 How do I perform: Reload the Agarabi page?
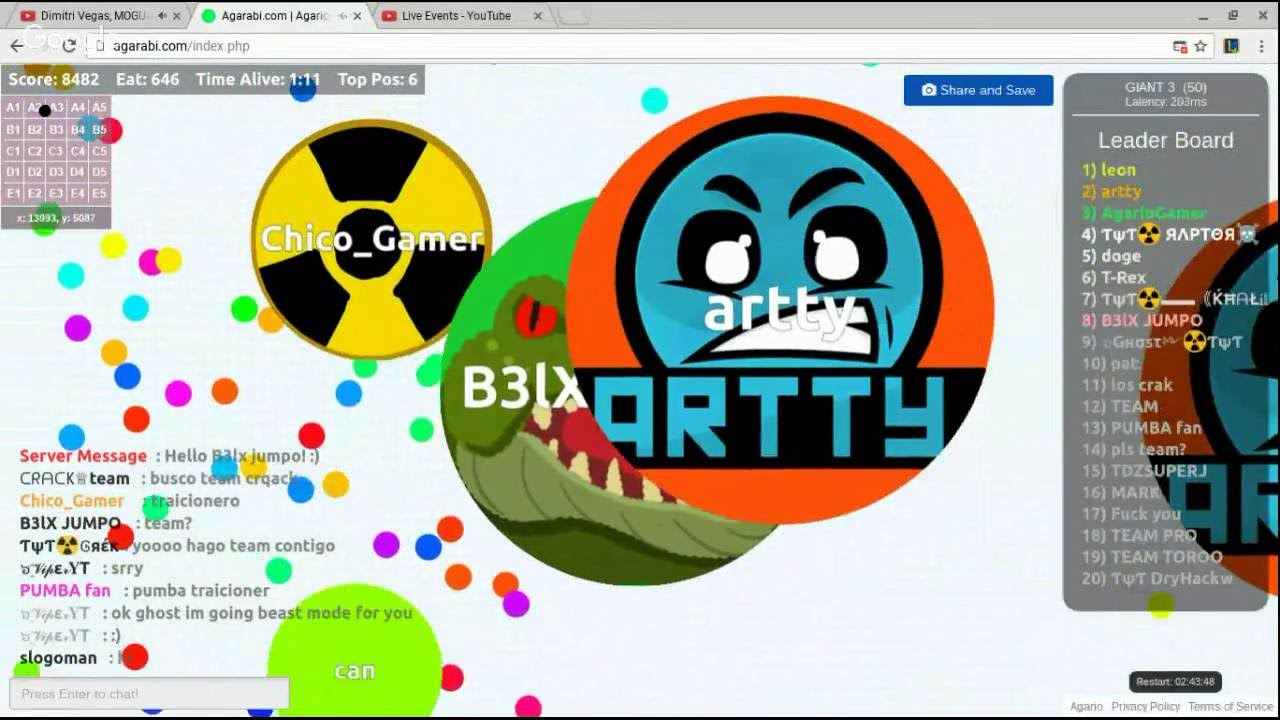click(69, 46)
